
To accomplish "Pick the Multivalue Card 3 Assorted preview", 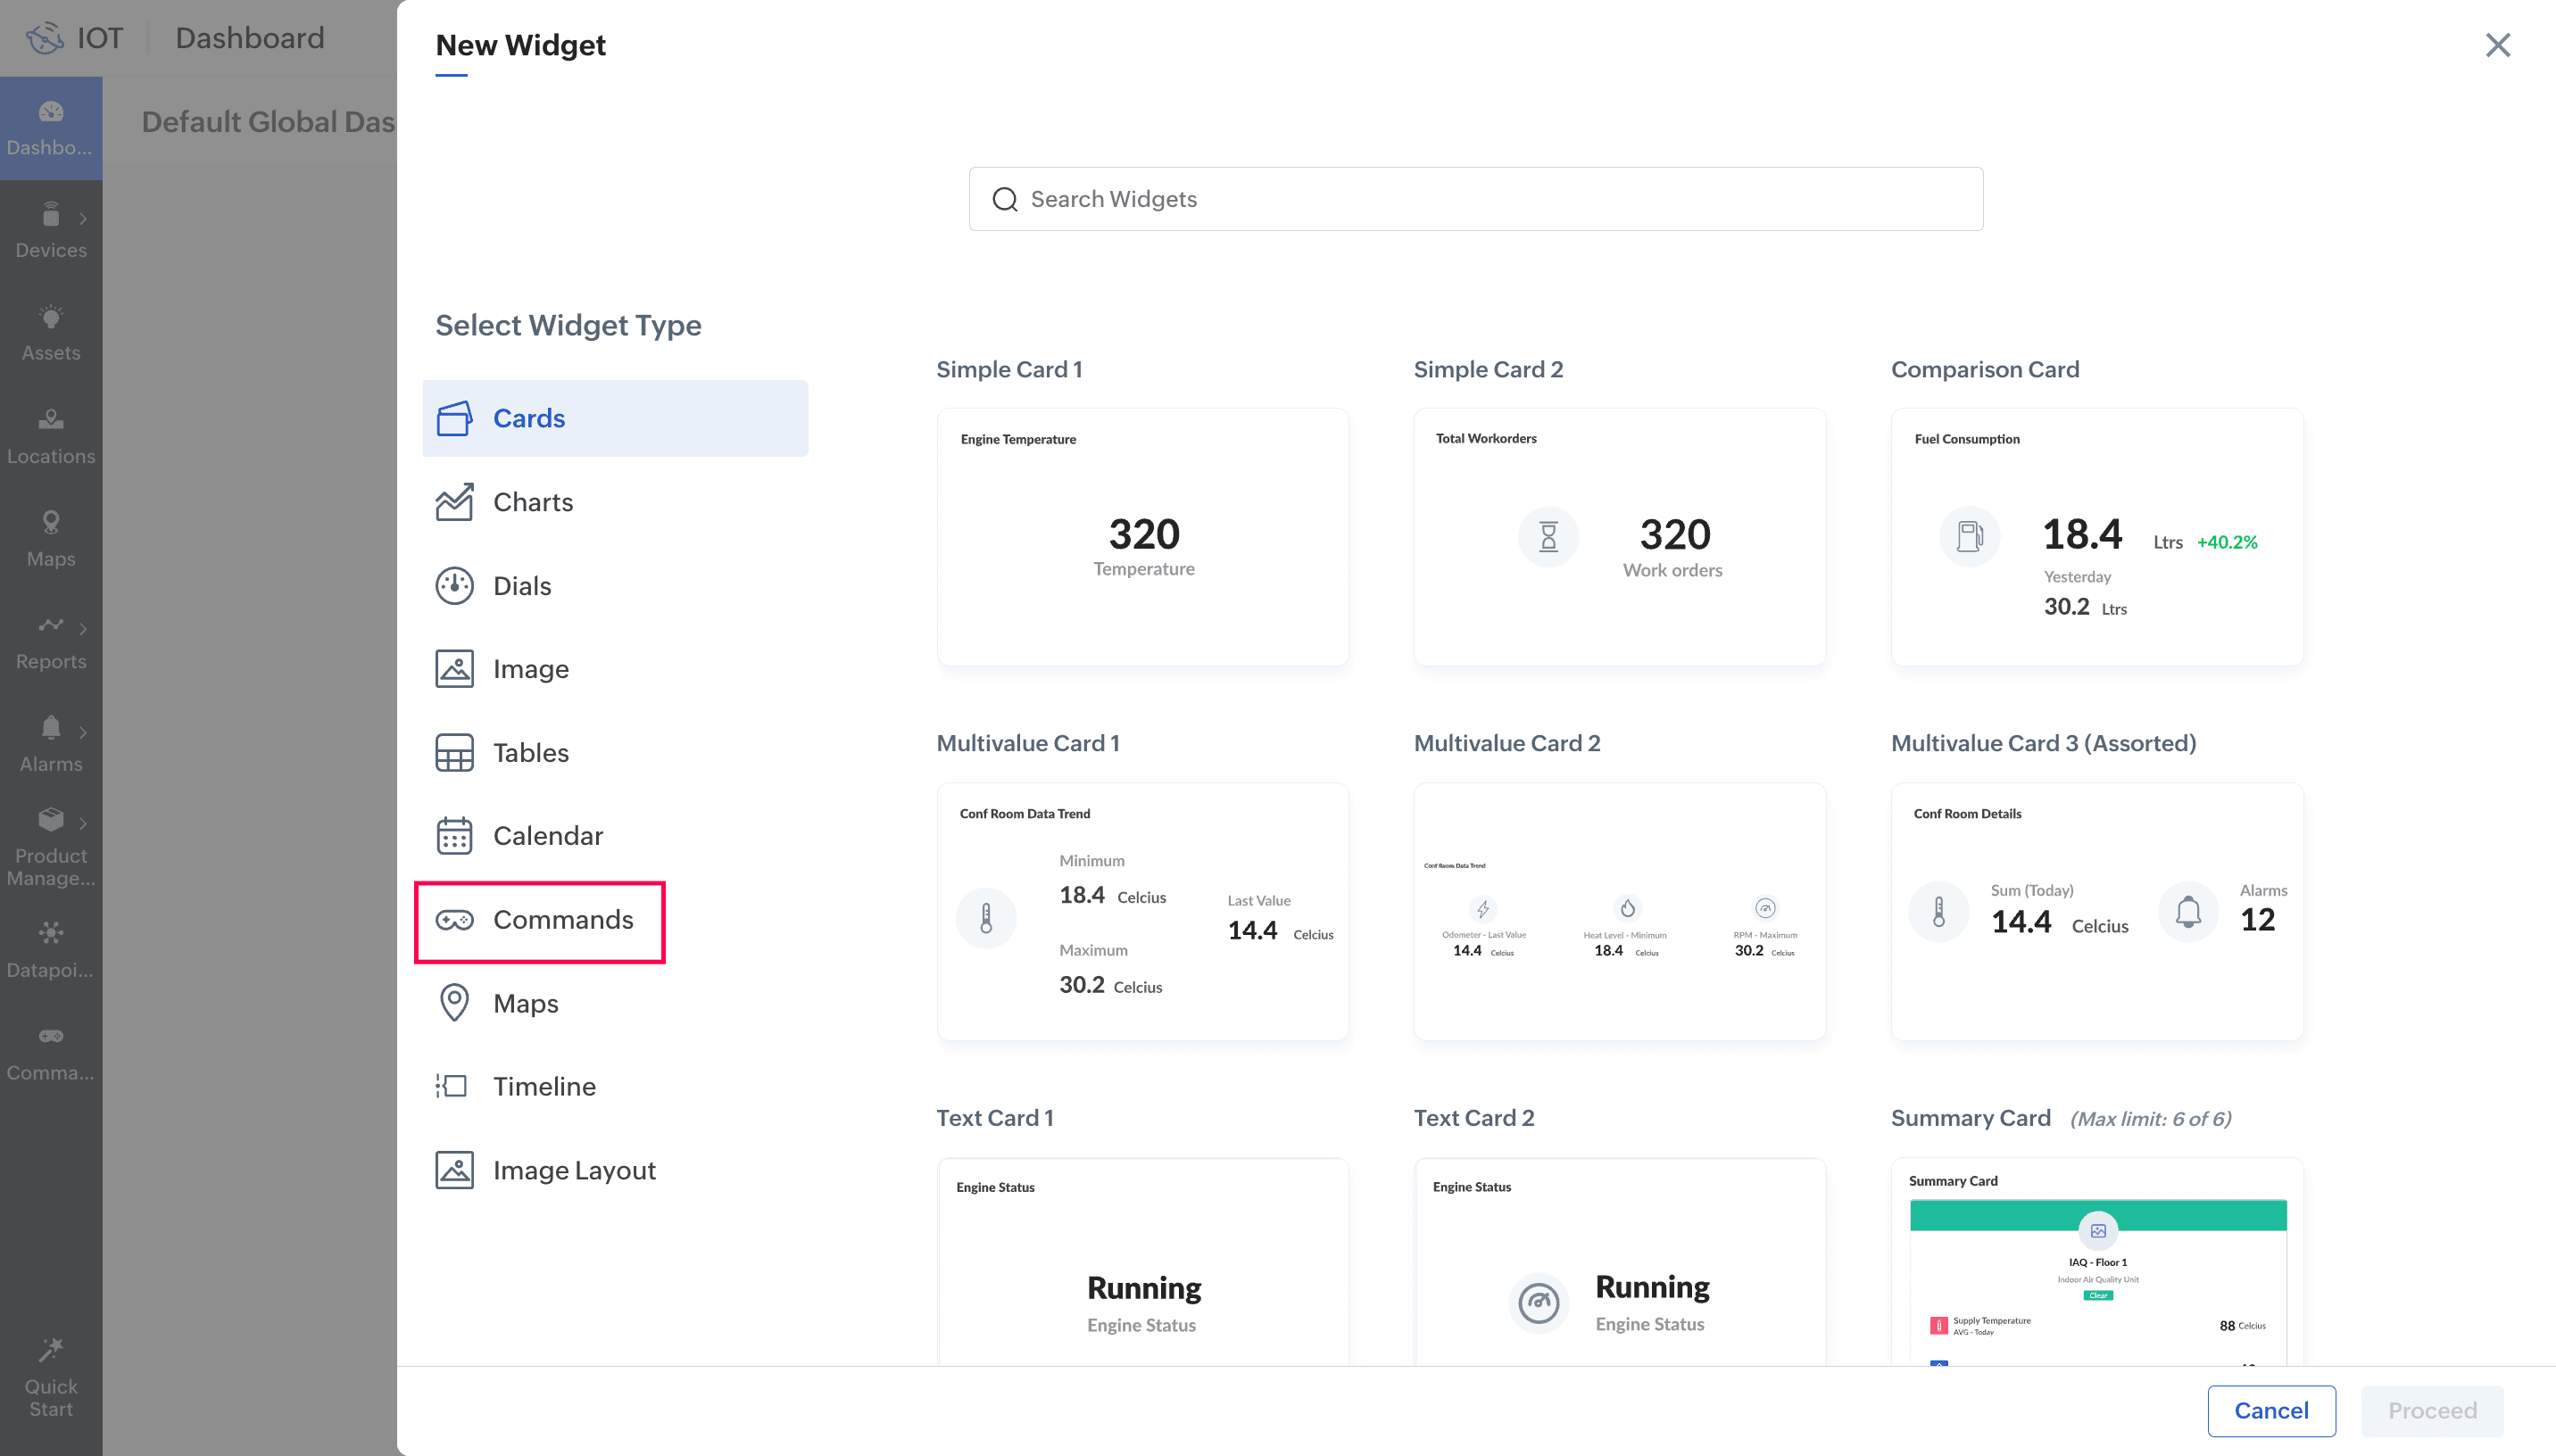I will click(2096, 911).
